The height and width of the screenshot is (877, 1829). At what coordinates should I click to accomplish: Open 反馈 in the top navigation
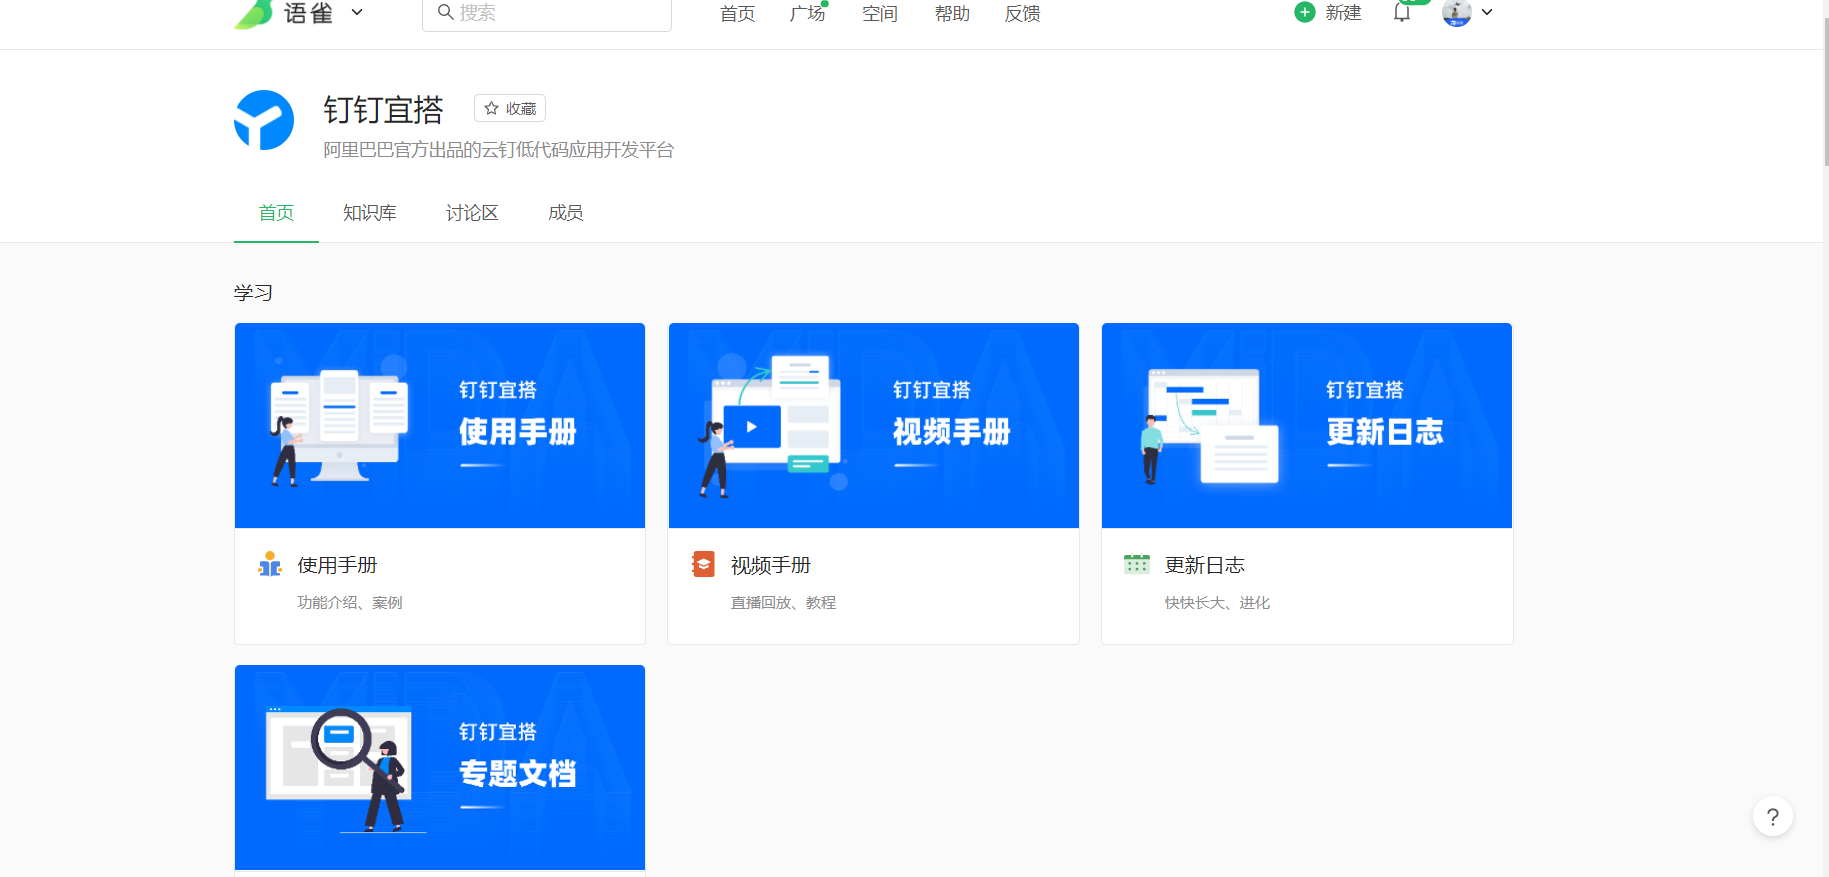(1023, 14)
